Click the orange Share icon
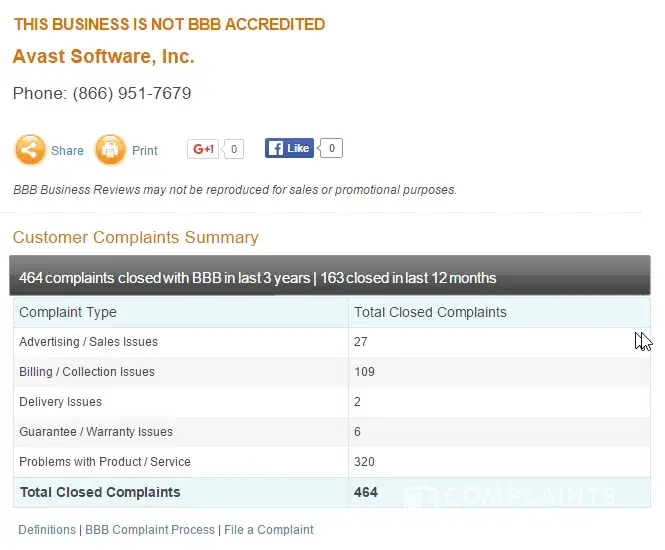 coord(30,150)
